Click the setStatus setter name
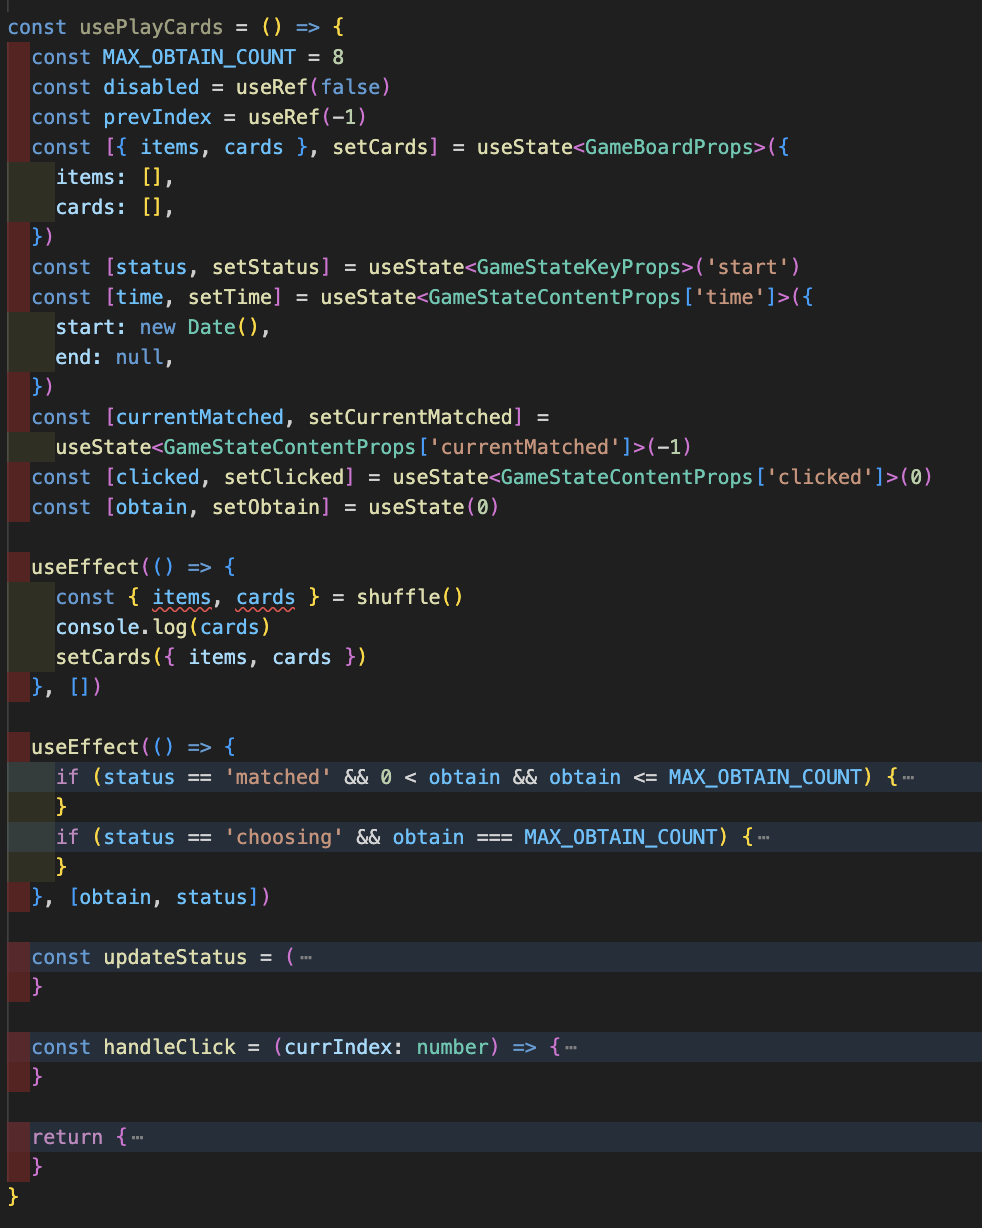The width and height of the screenshot is (982, 1228). pos(266,267)
